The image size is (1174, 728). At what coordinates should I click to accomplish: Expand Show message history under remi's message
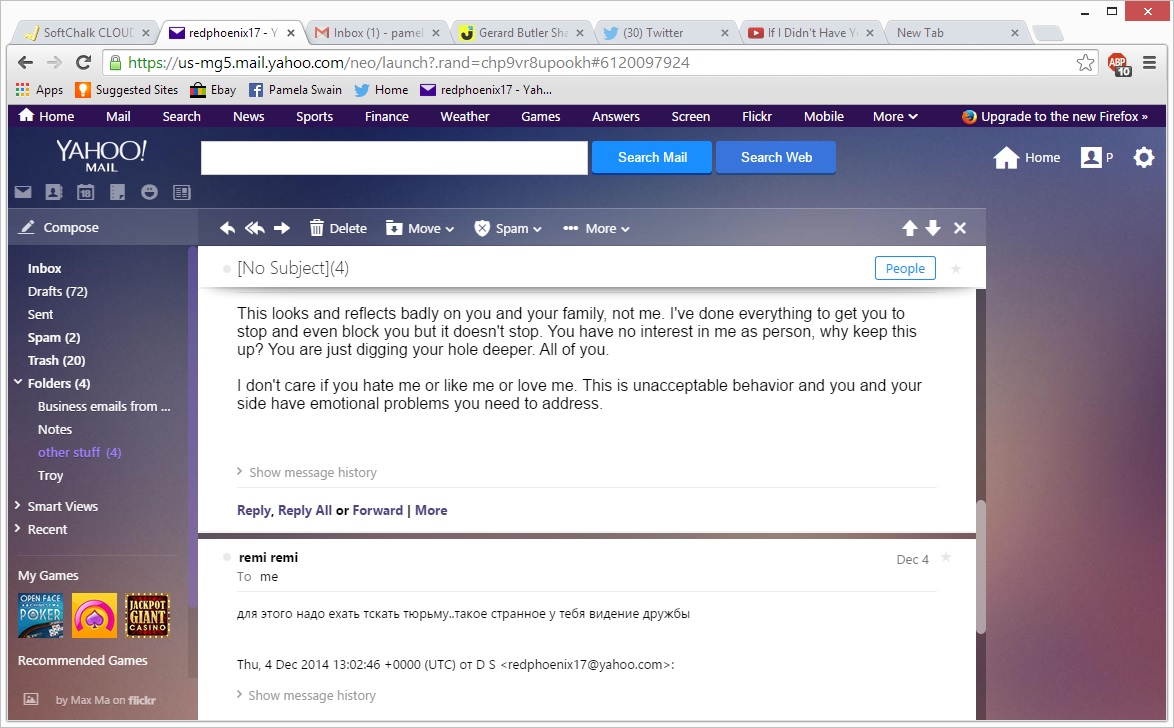point(307,695)
